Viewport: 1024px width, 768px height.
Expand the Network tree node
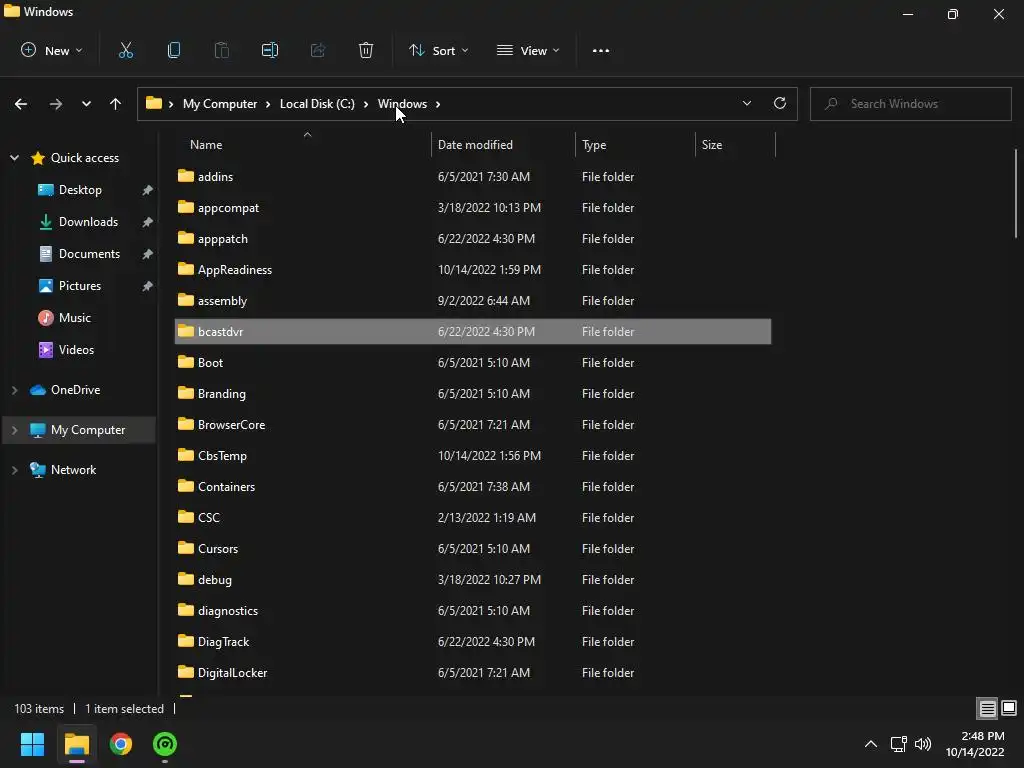coord(14,470)
